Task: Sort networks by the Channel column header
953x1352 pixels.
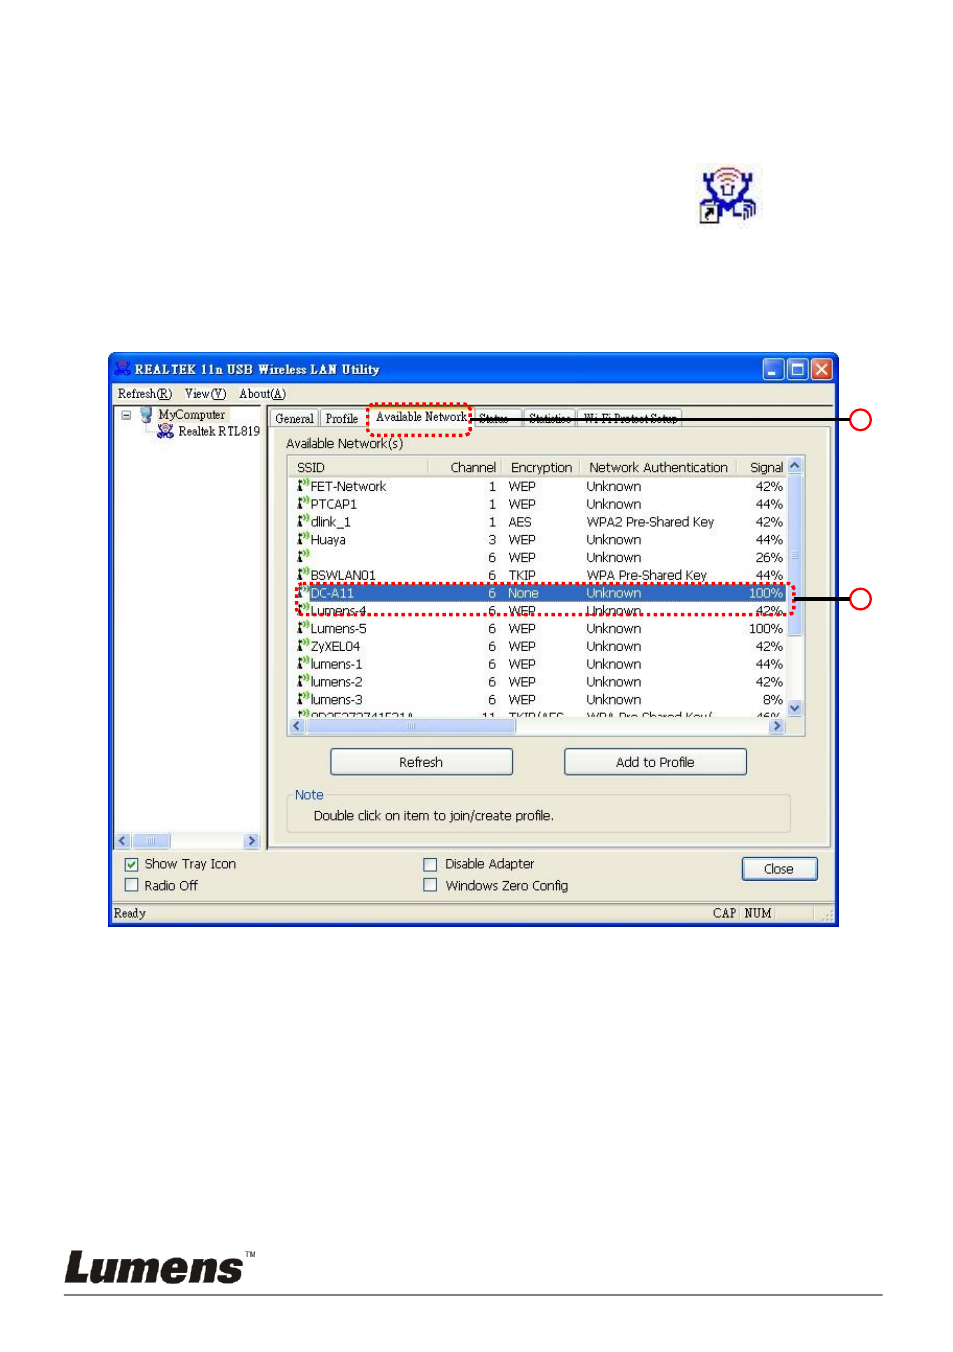Action: coord(465,467)
